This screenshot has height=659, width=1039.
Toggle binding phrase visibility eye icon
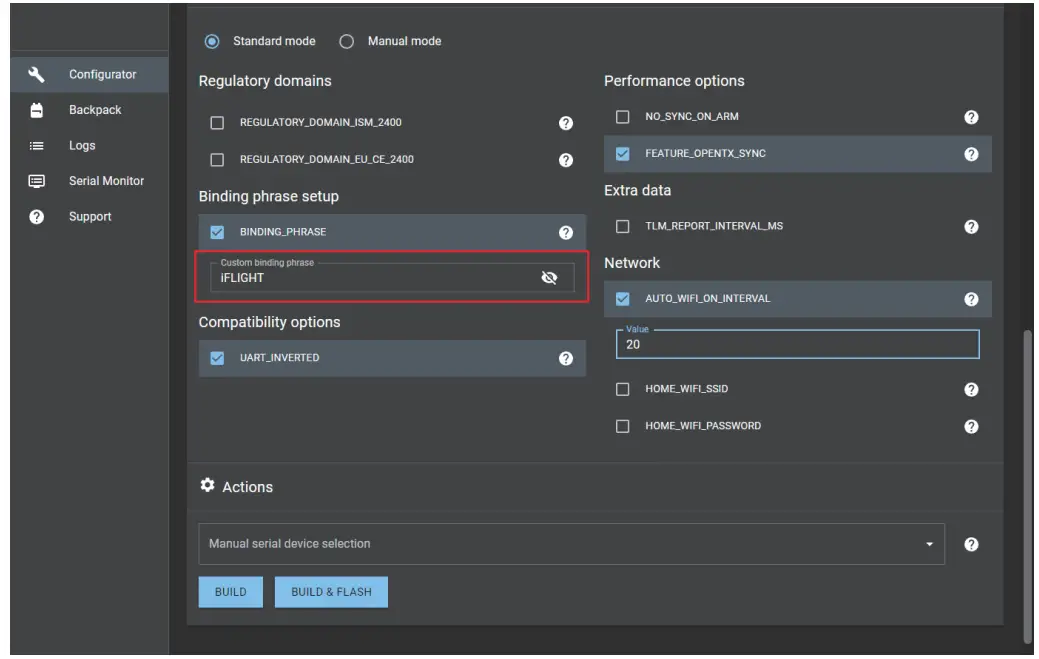point(549,278)
